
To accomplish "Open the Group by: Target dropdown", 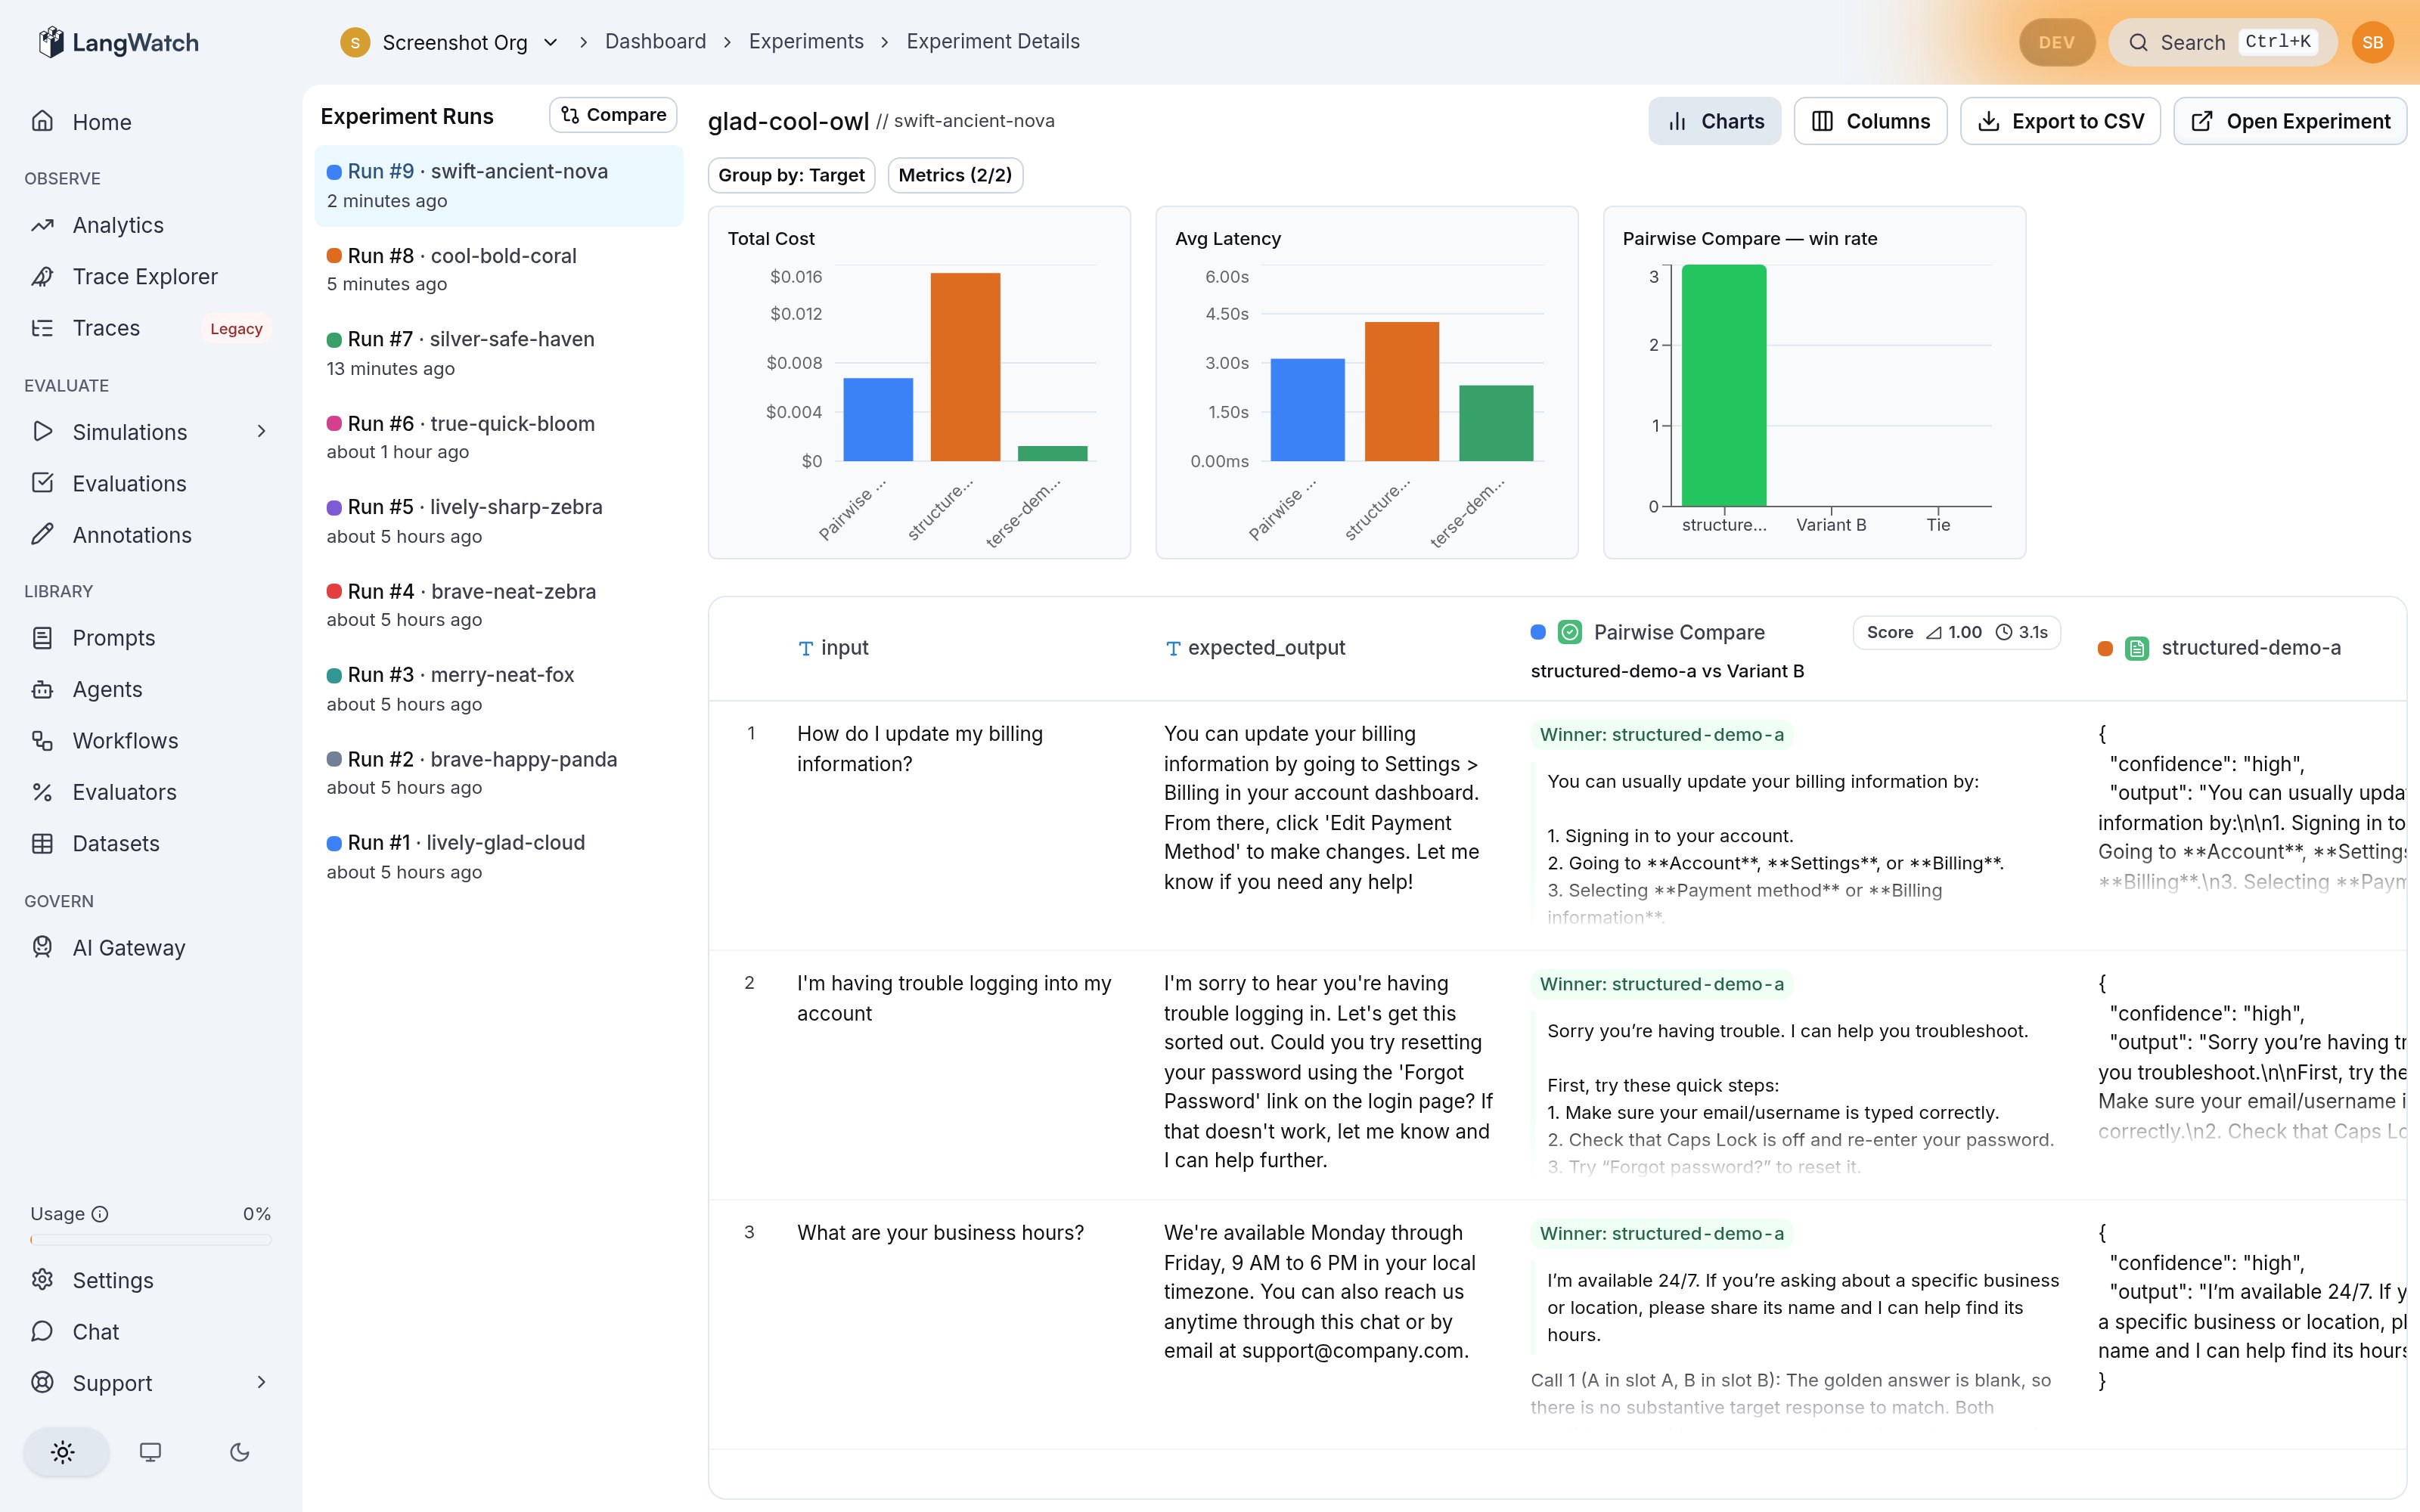I will (791, 175).
